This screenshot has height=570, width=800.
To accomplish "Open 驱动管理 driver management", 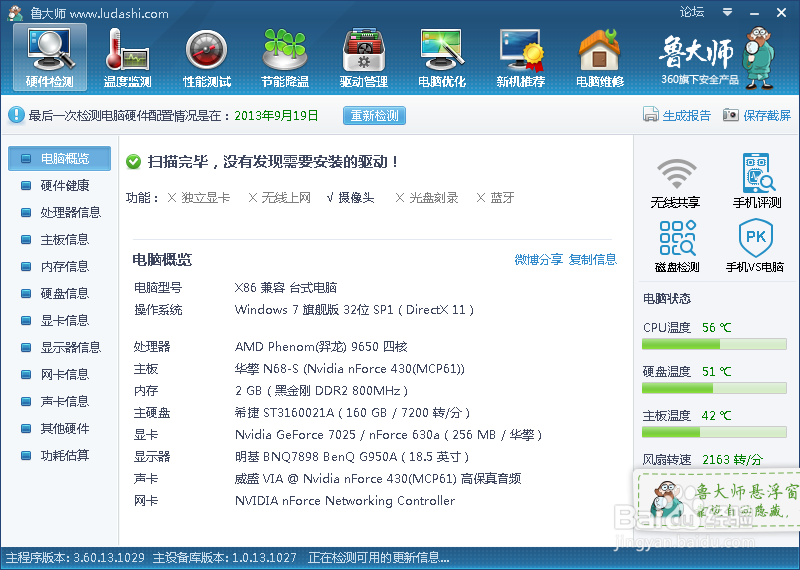I will click(x=364, y=58).
